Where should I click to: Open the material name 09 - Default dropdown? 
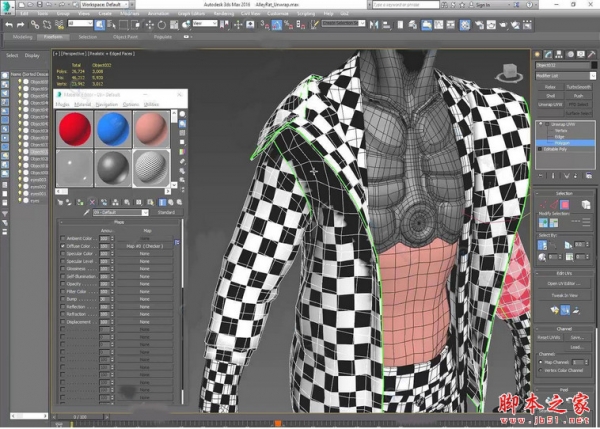[120, 212]
